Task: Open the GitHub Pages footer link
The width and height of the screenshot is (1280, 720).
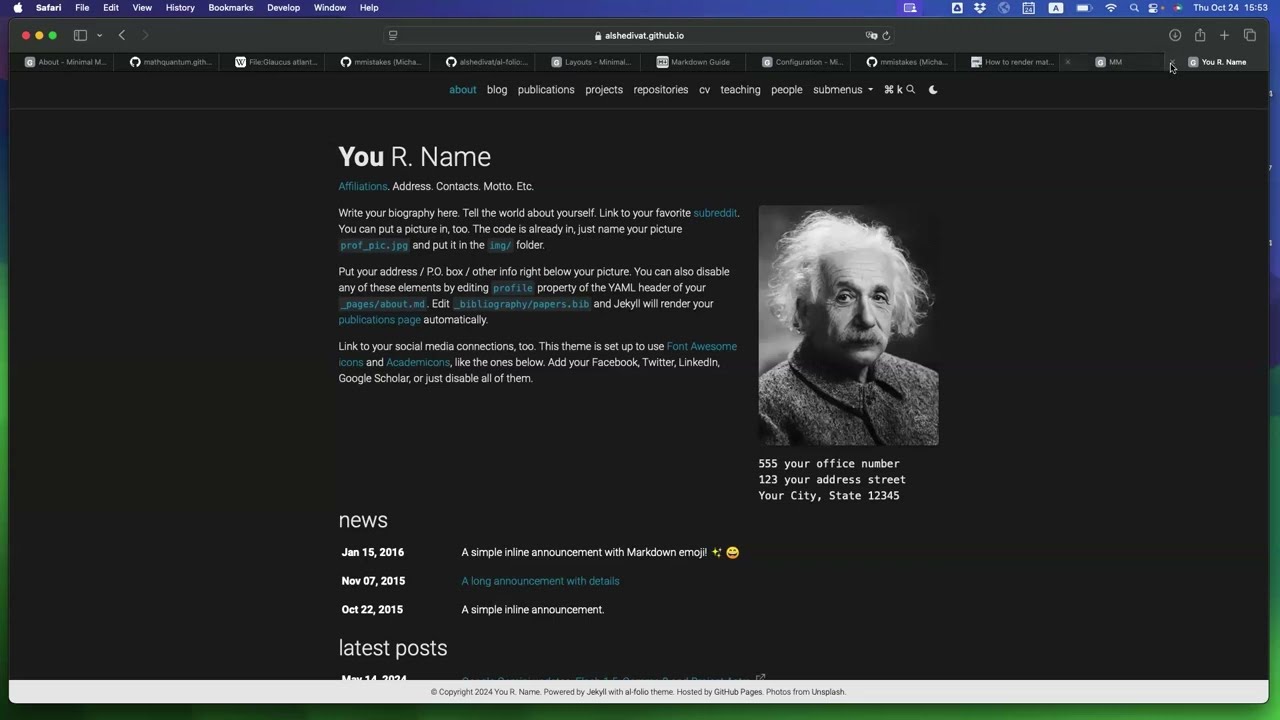Action: (x=738, y=692)
